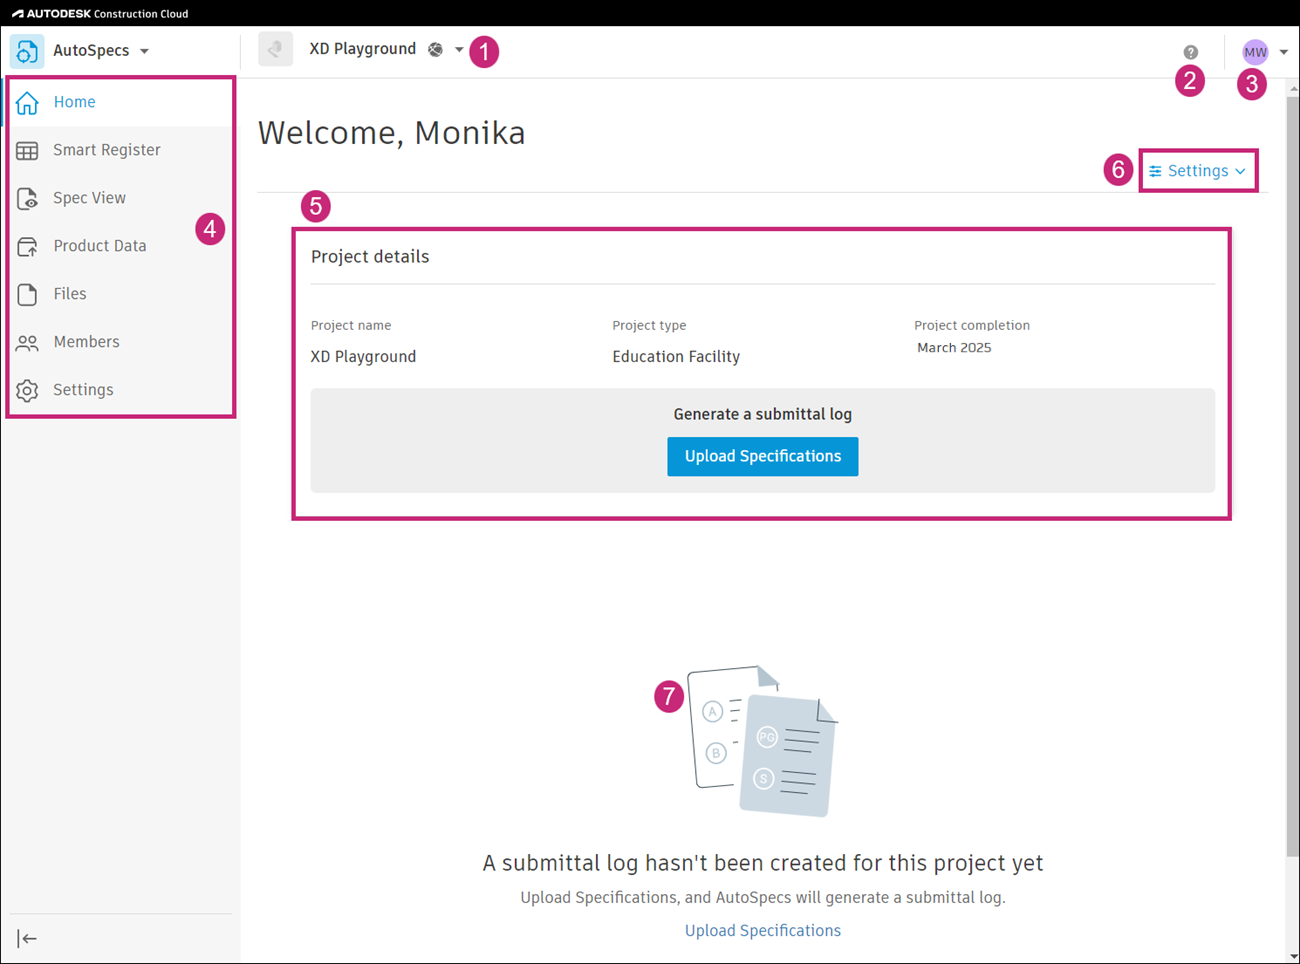Click the blue Upload Specifications button
1300x964 pixels.
coord(763,456)
